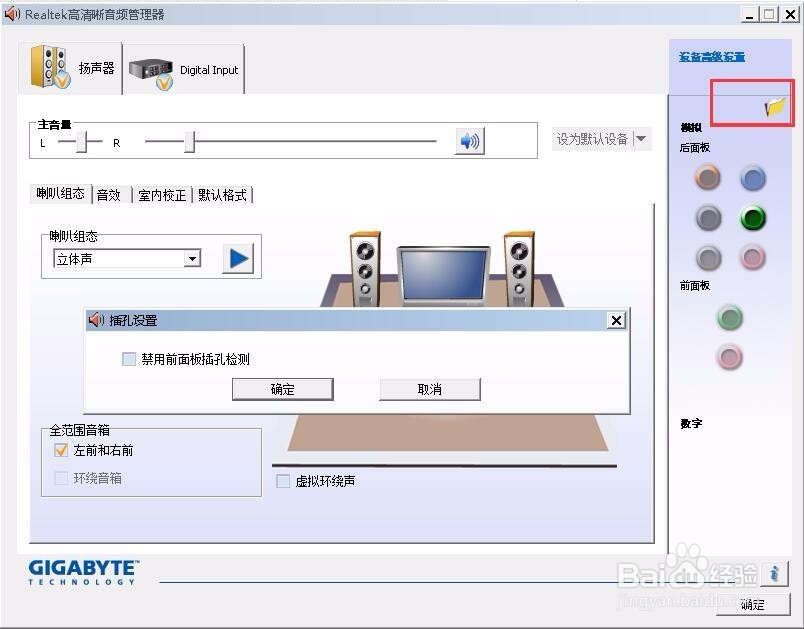Click 确定 in the 插孔设置 dialog
The width and height of the screenshot is (804, 629).
[x=282, y=389]
